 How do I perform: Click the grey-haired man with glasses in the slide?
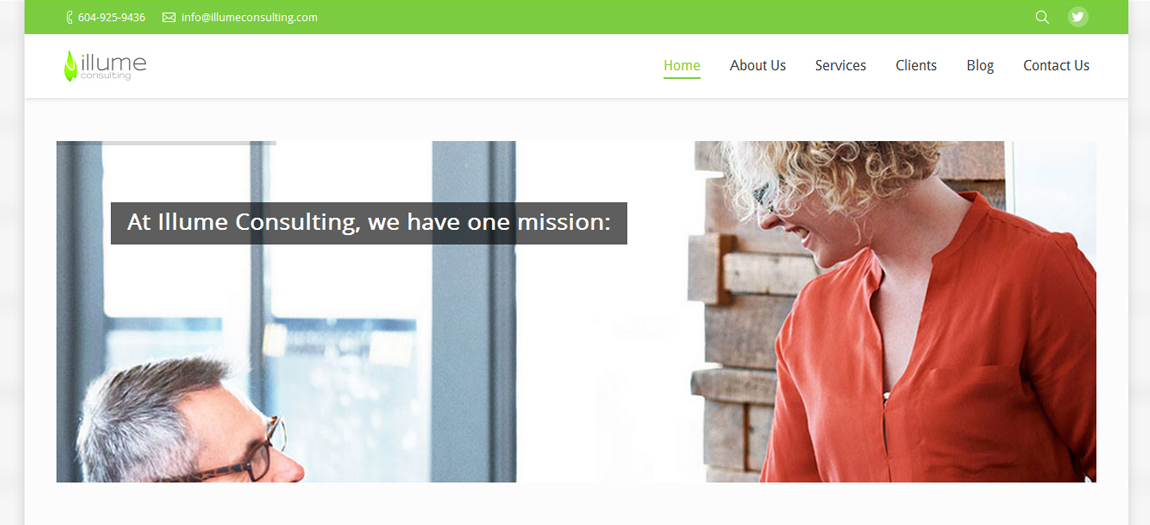click(x=189, y=420)
